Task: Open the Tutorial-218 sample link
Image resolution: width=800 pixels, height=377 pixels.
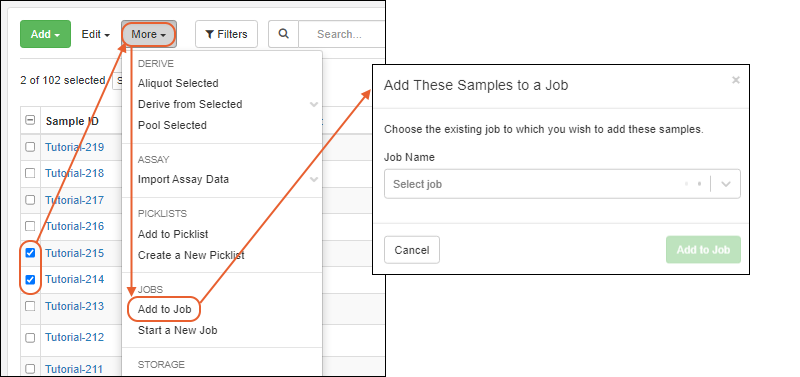Action: click(74, 173)
